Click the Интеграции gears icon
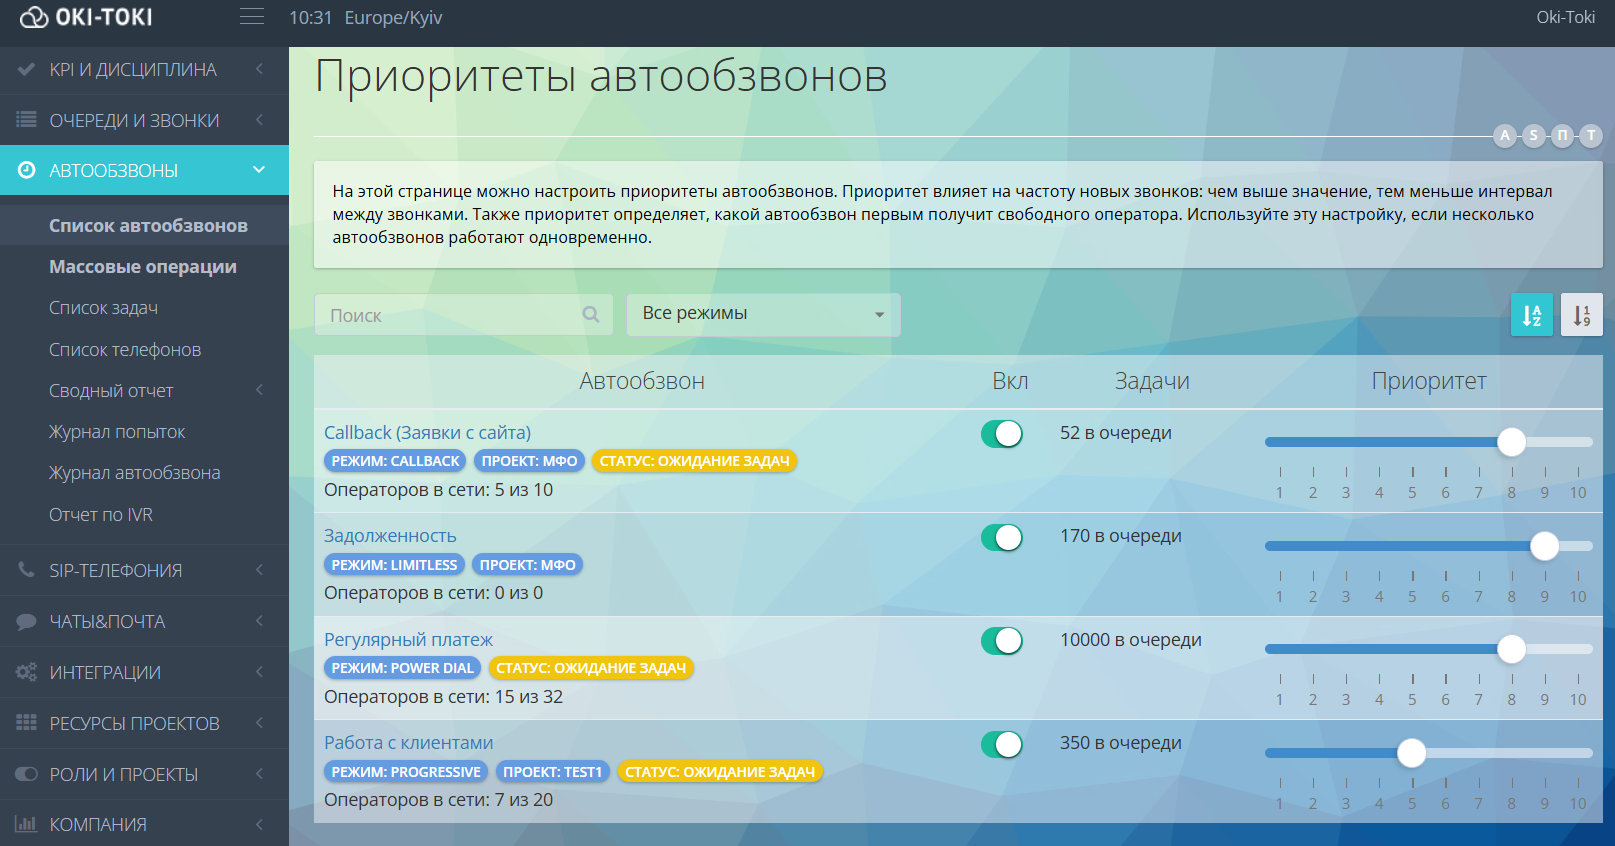 click(x=27, y=672)
